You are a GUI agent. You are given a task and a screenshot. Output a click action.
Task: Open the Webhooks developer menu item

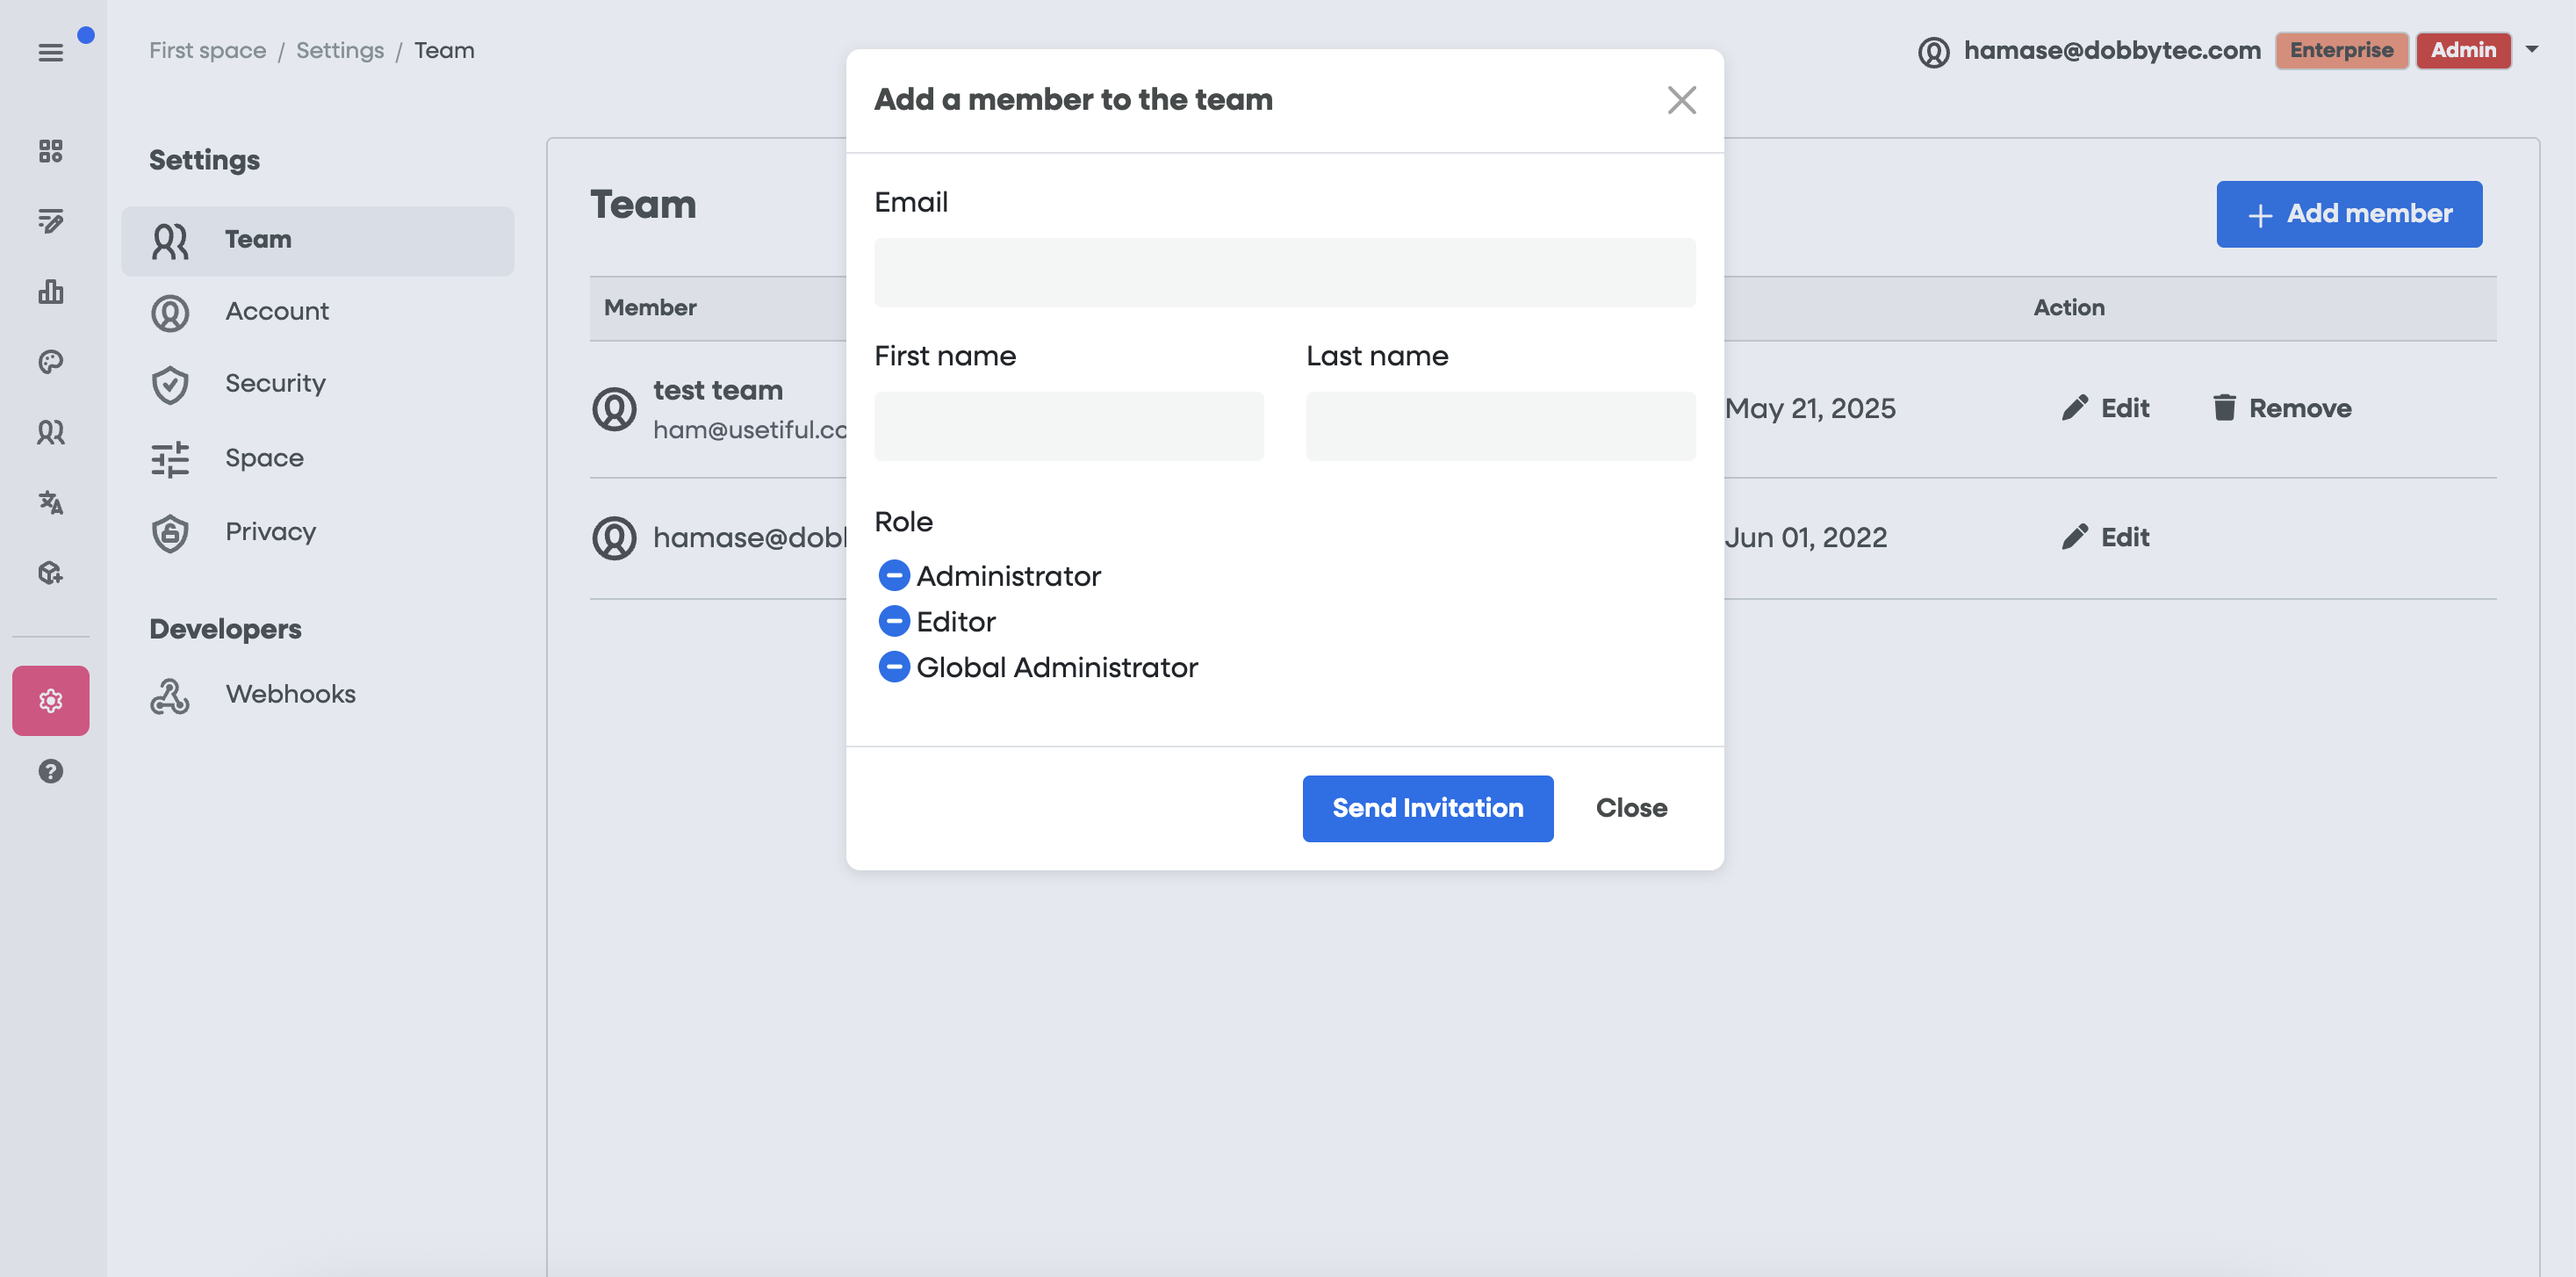point(290,694)
